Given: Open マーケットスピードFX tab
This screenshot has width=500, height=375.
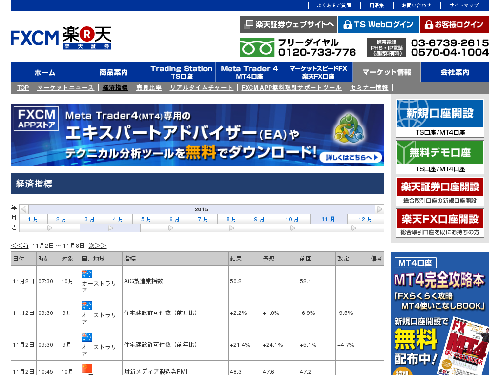Looking at the screenshot, I should [x=318, y=72].
